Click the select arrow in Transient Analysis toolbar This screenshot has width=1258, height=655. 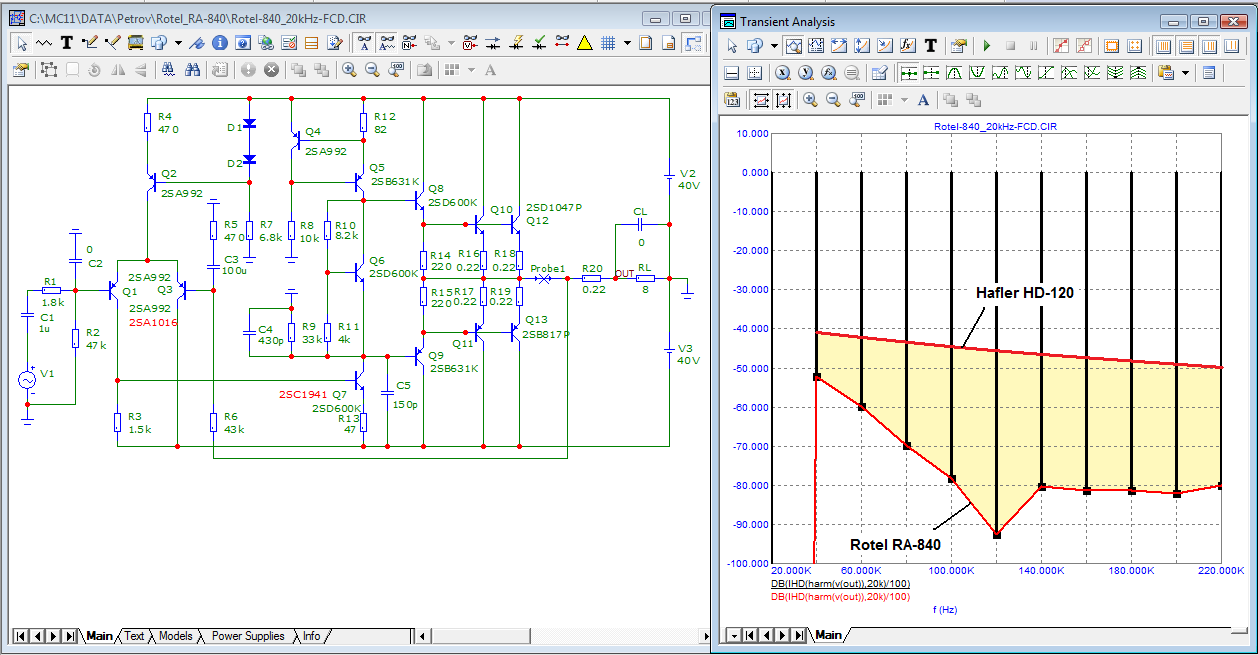click(x=732, y=45)
